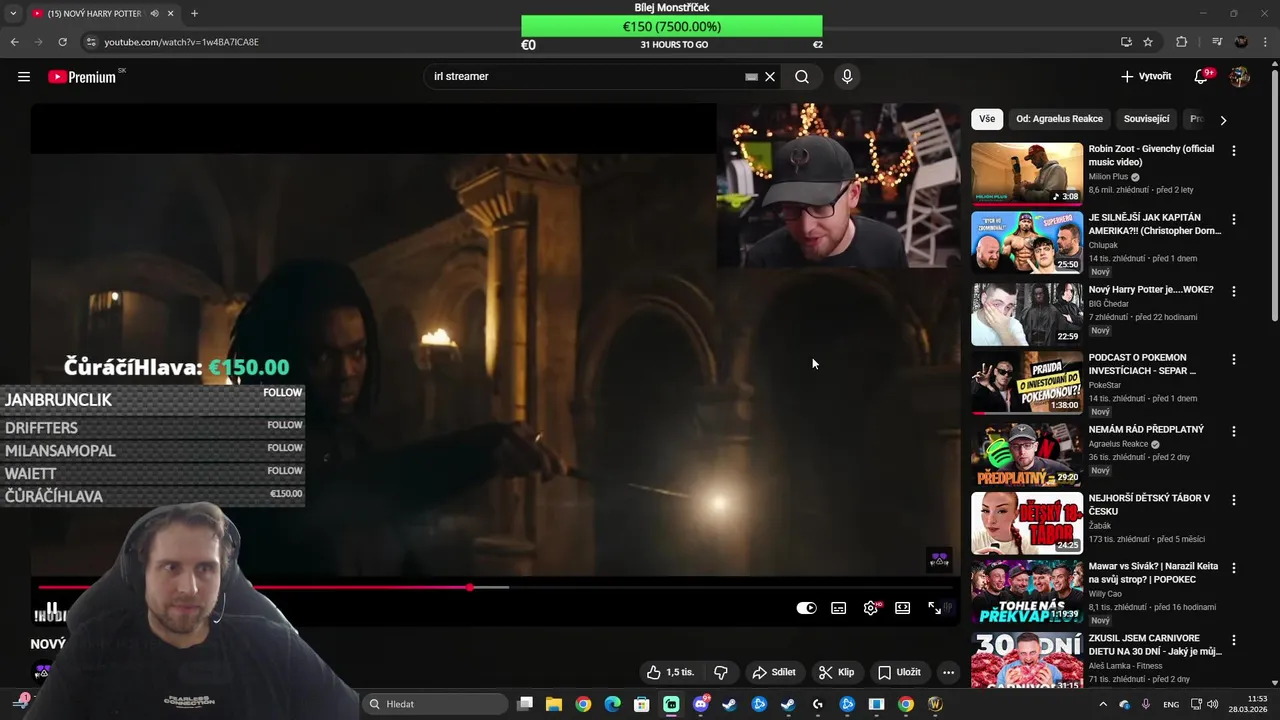The width and height of the screenshot is (1280, 720).
Task: Reload the page with refresh icon
Action: pyautogui.click(x=62, y=42)
